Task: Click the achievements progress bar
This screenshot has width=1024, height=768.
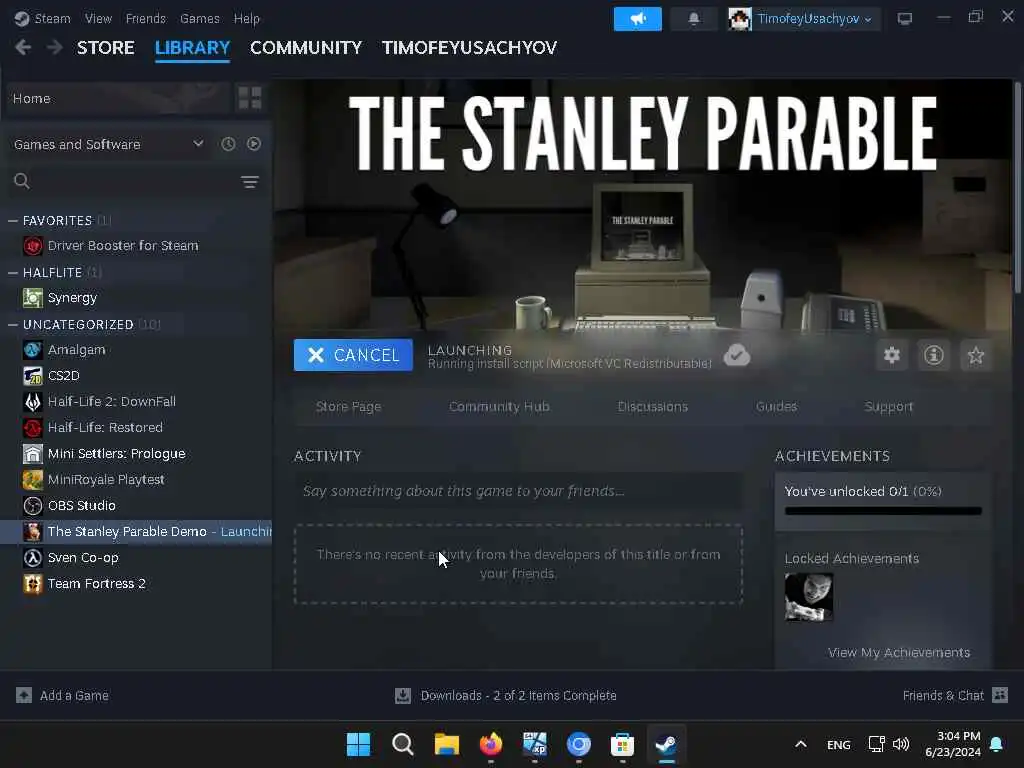Action: [883, 511]
